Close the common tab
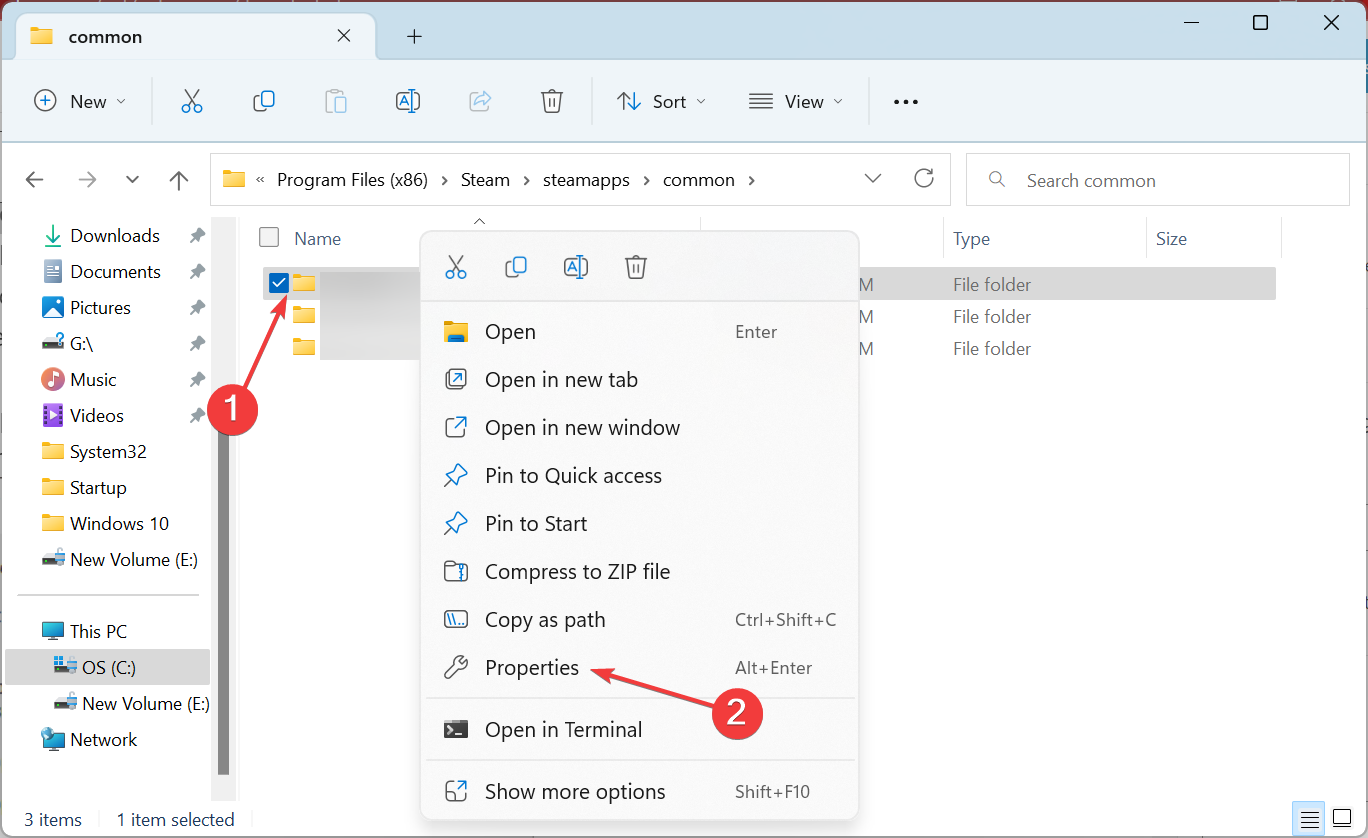This screenshot has height=838, width=1368. coord(344,36)
